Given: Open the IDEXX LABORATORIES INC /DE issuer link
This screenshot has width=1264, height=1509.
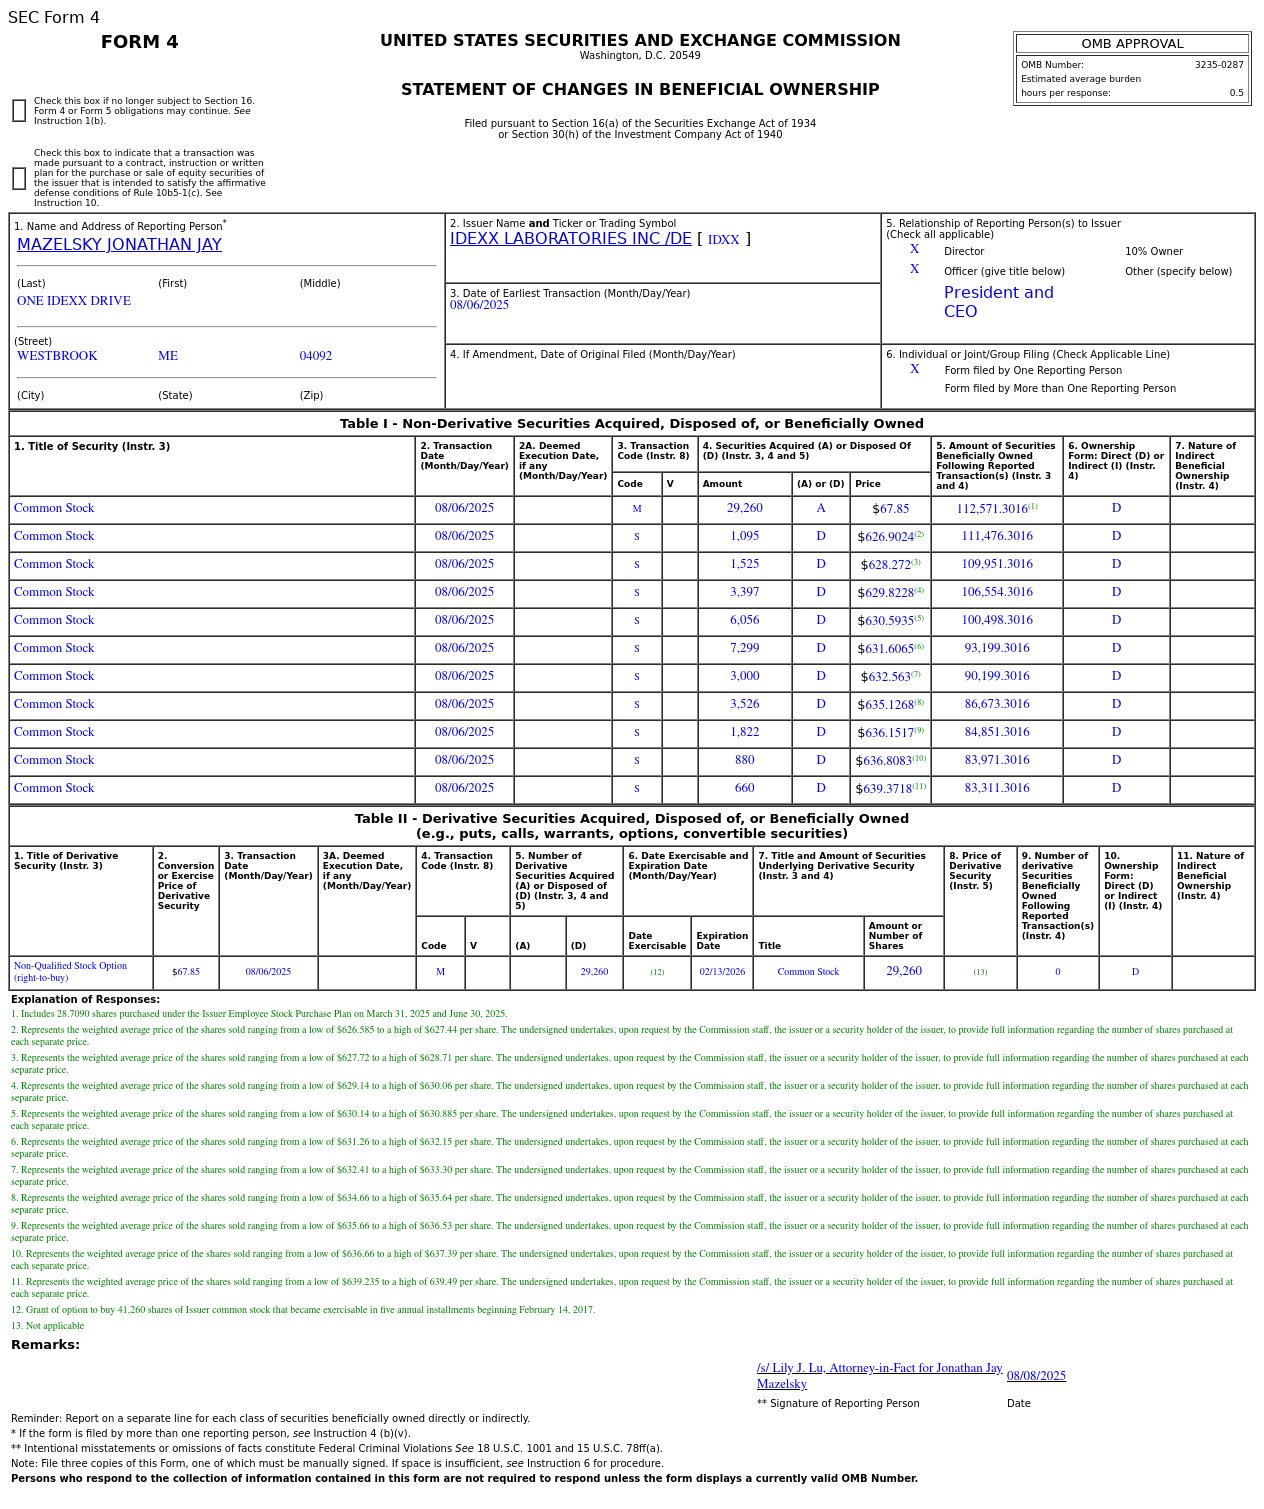Looking at the screenshot, I should click(570, 239).
